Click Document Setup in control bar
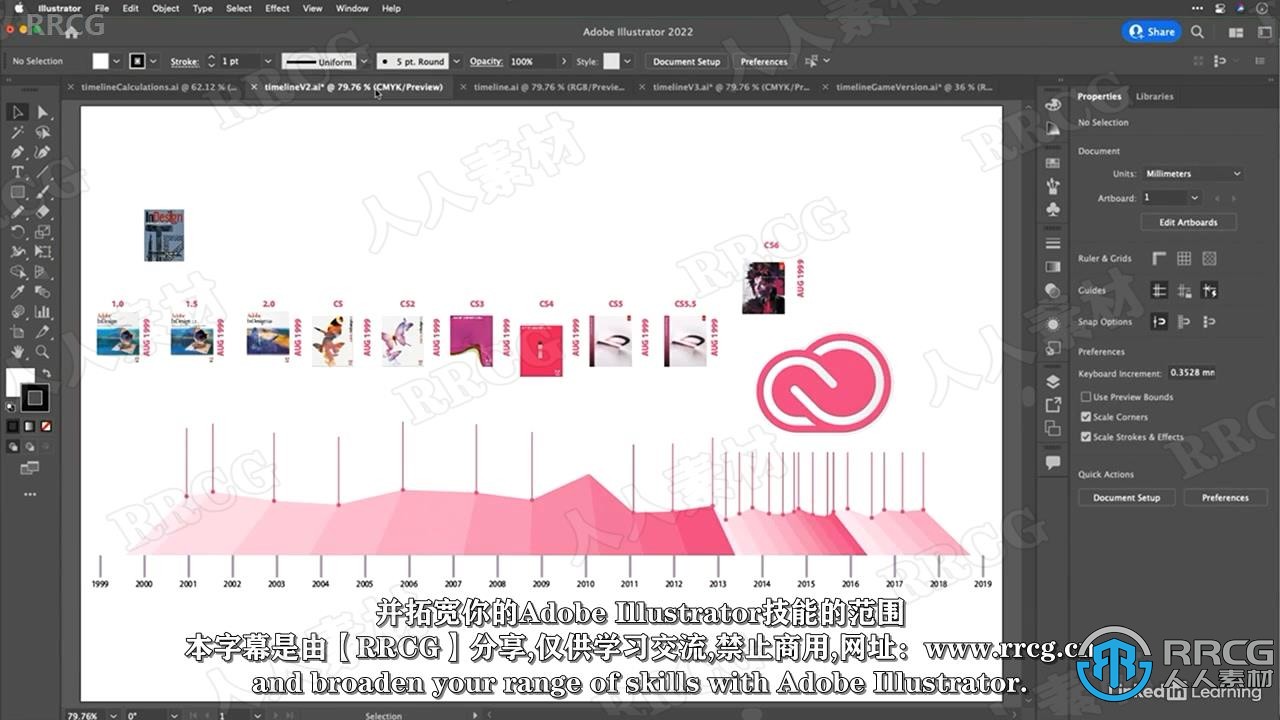 pyautogui.click(x=686, y=61)
